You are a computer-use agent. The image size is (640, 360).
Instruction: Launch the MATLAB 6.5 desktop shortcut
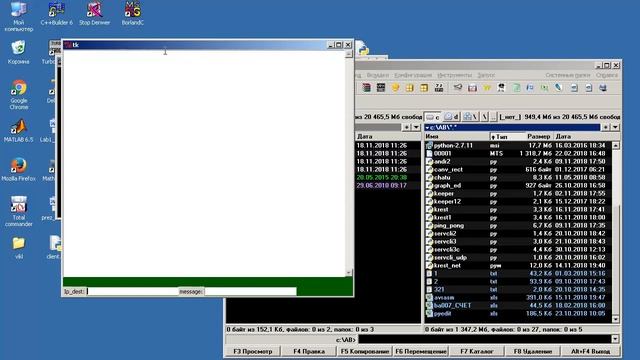(x=18, y=131)
